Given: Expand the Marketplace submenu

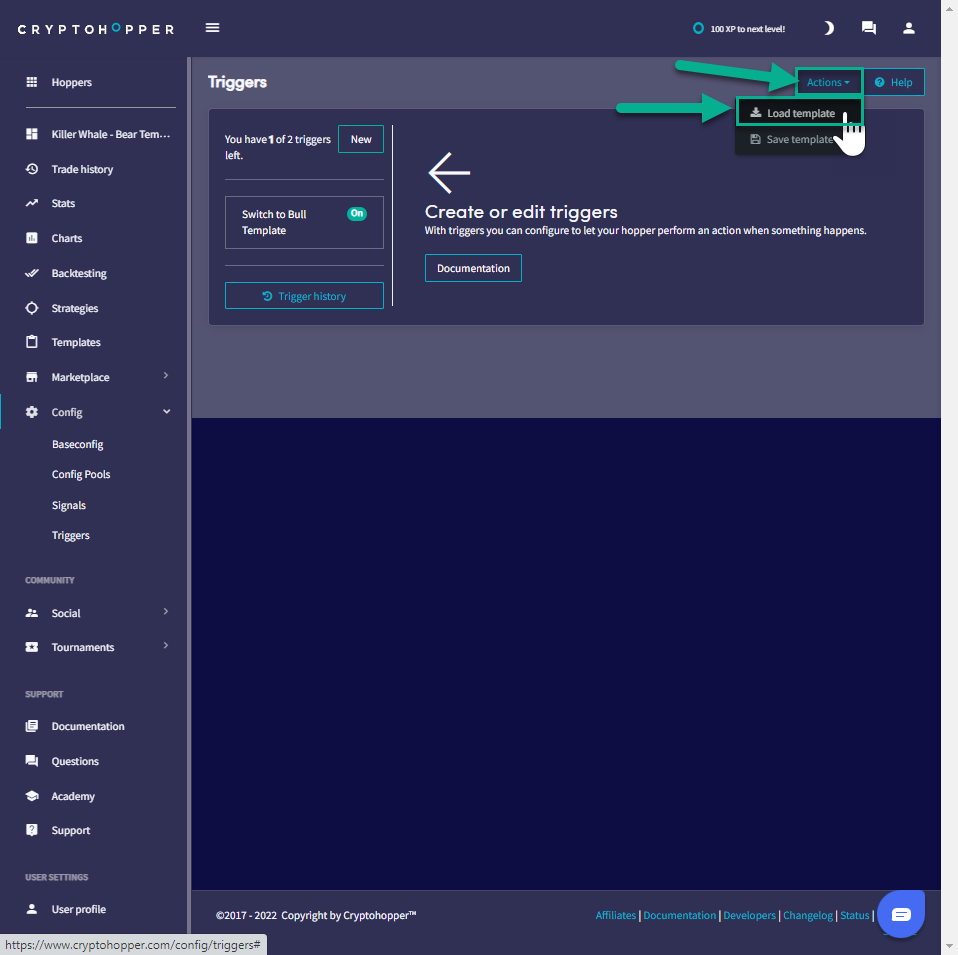Looking at the screenshot, I should [x=165, y=377].
